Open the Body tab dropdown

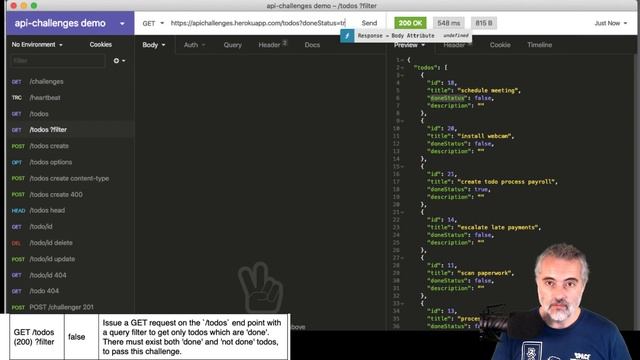154,45
